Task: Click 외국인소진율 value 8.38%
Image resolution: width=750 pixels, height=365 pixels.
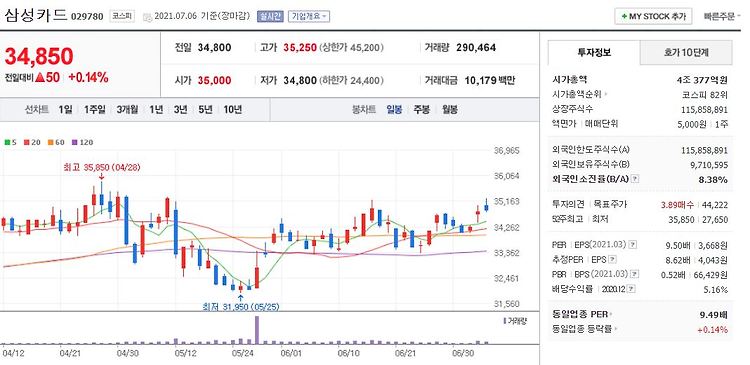Action: (x=714, y=180)
